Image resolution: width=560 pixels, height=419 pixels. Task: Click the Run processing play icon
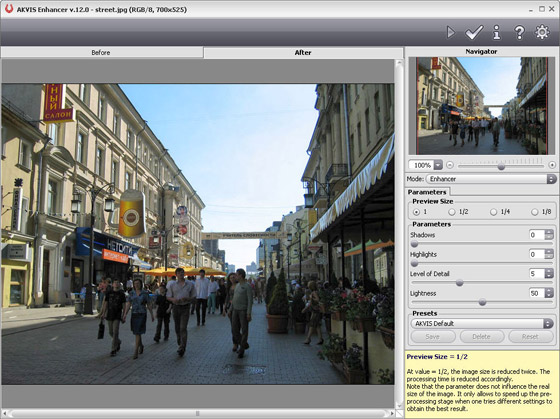[451, 33]
